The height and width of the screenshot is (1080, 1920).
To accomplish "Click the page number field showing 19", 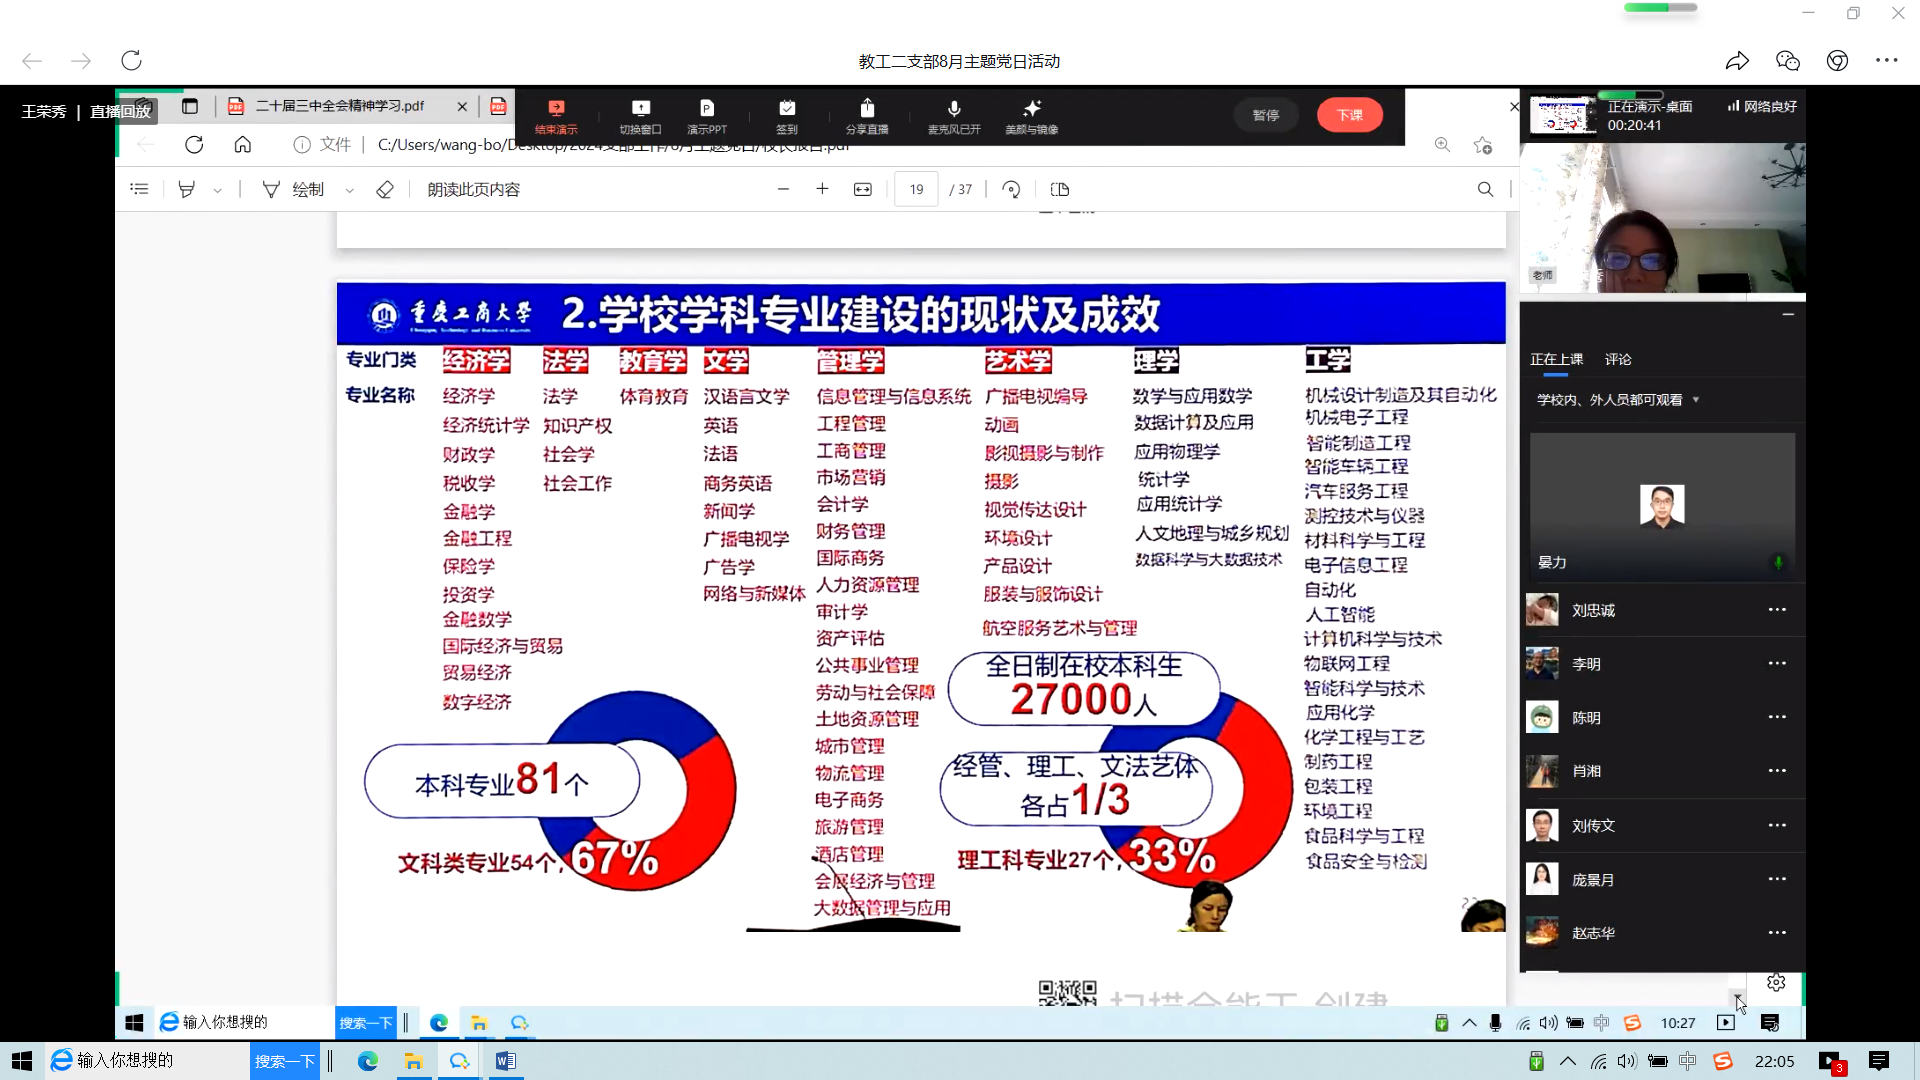I will (915, 188).
